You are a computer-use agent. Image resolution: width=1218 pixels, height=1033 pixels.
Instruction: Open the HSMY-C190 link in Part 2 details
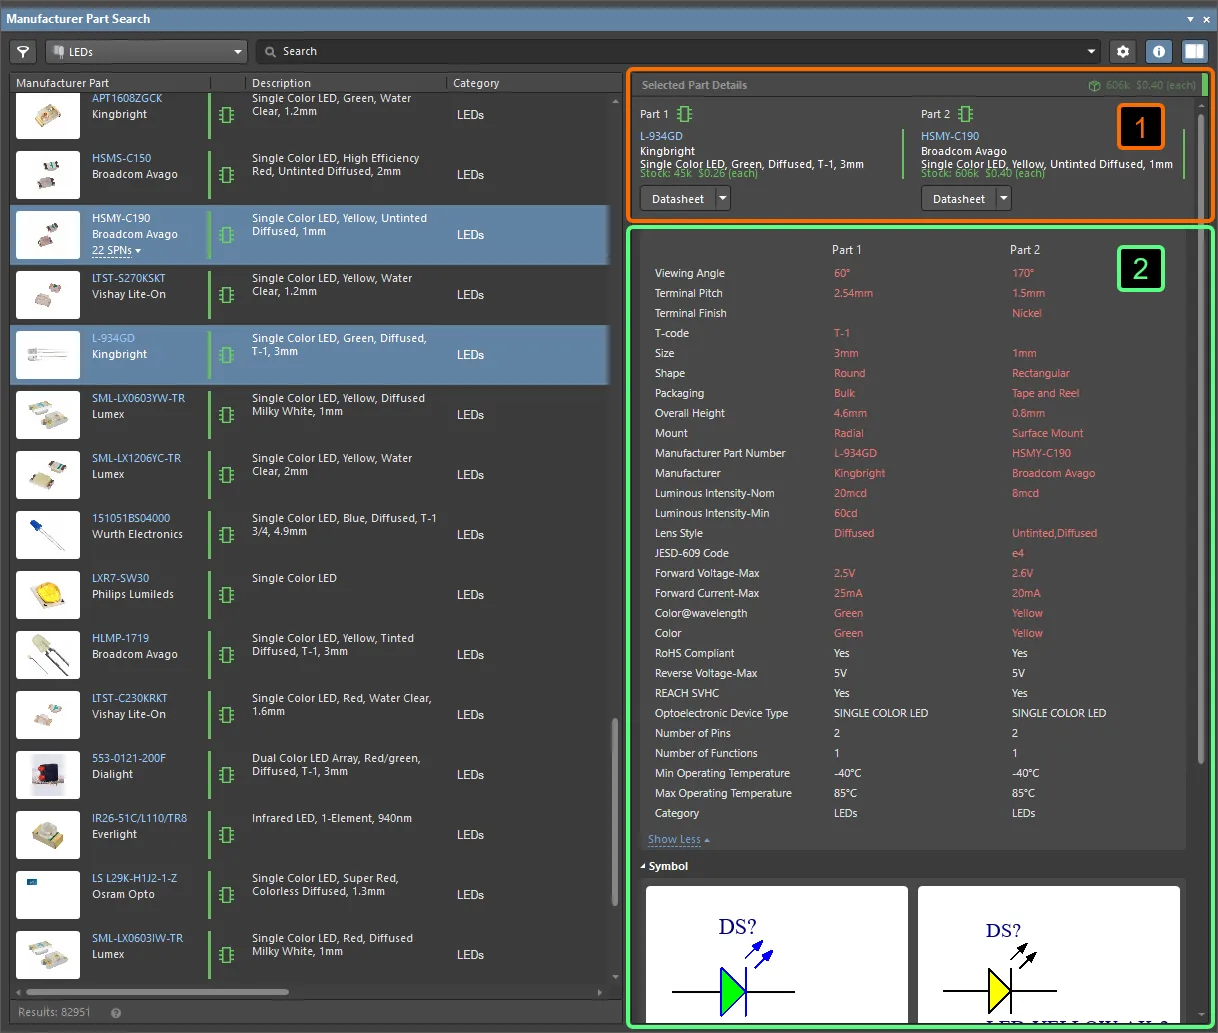[x=950, y=136]
